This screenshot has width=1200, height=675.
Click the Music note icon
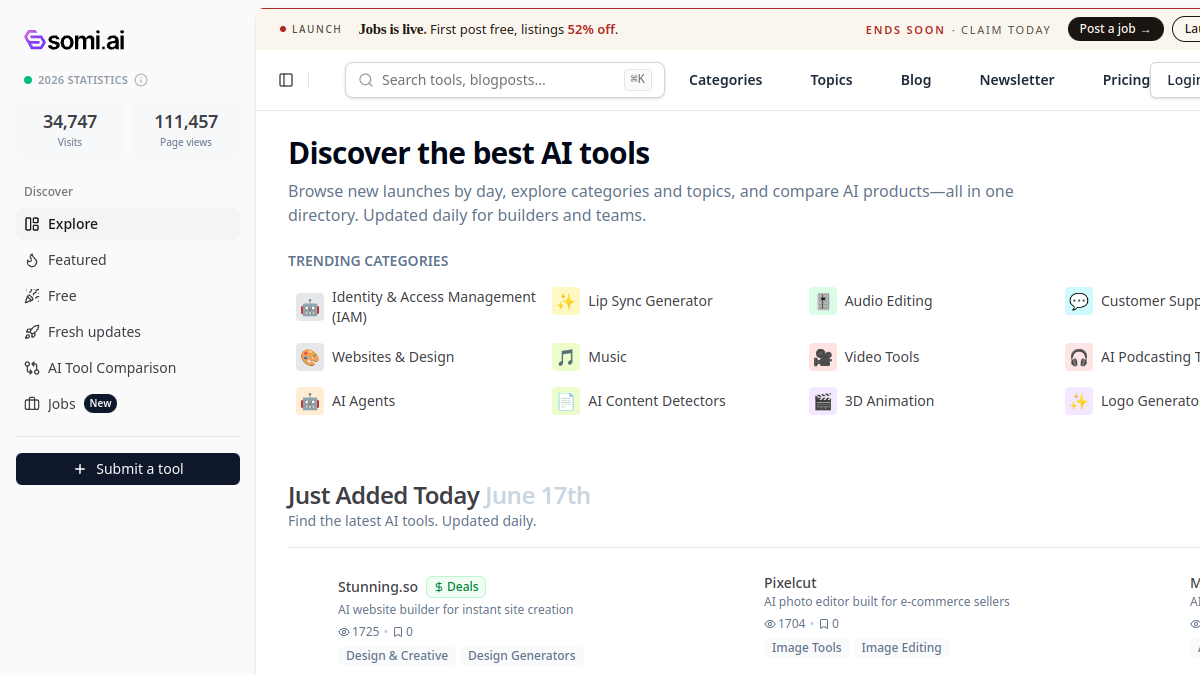[566, 357]
